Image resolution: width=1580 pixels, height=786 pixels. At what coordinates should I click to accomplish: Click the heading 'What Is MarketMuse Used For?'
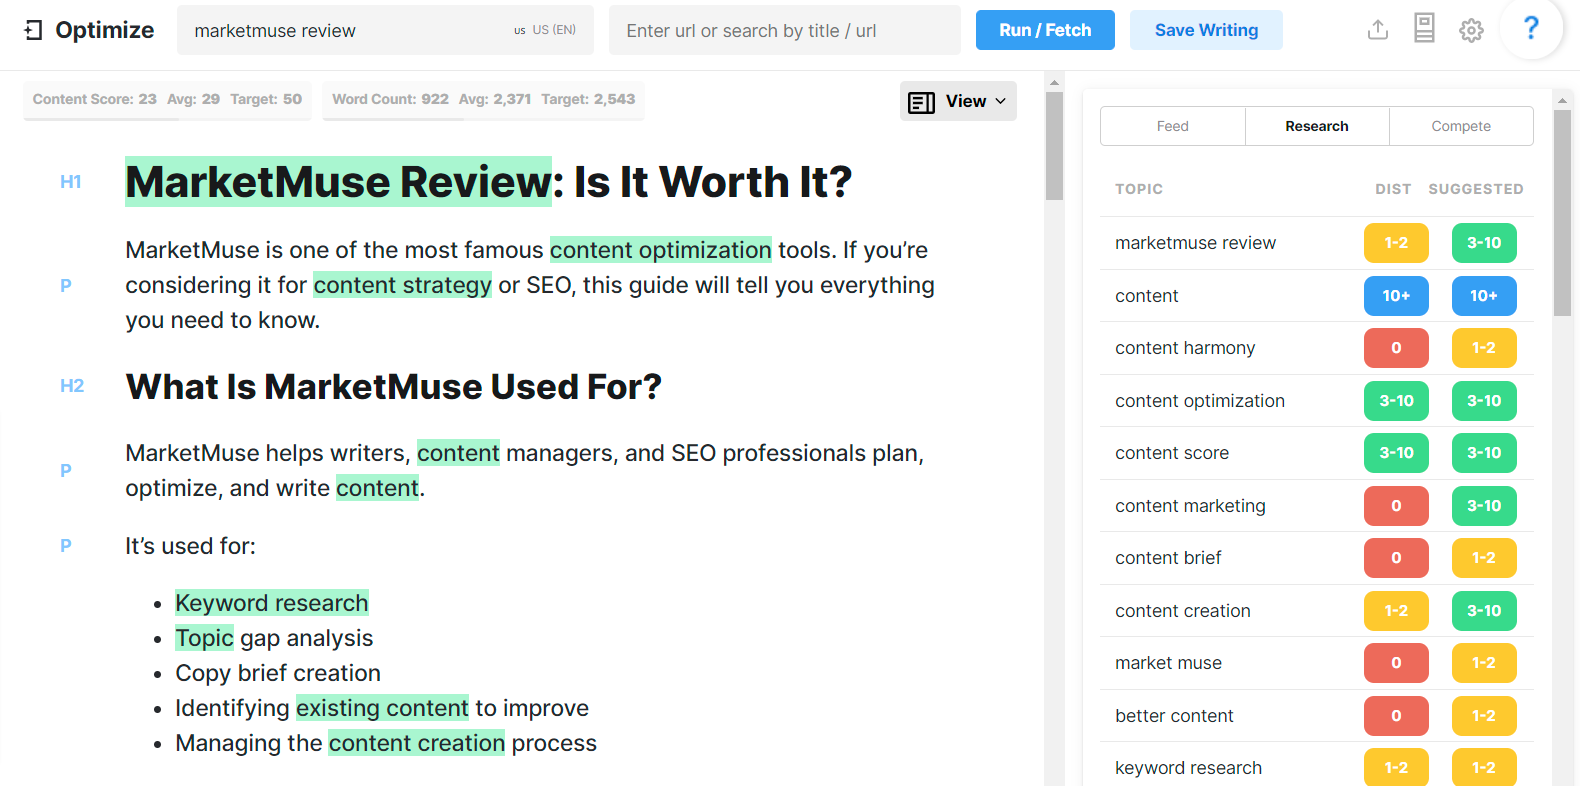pyautogui.click(x=394, y=387)
